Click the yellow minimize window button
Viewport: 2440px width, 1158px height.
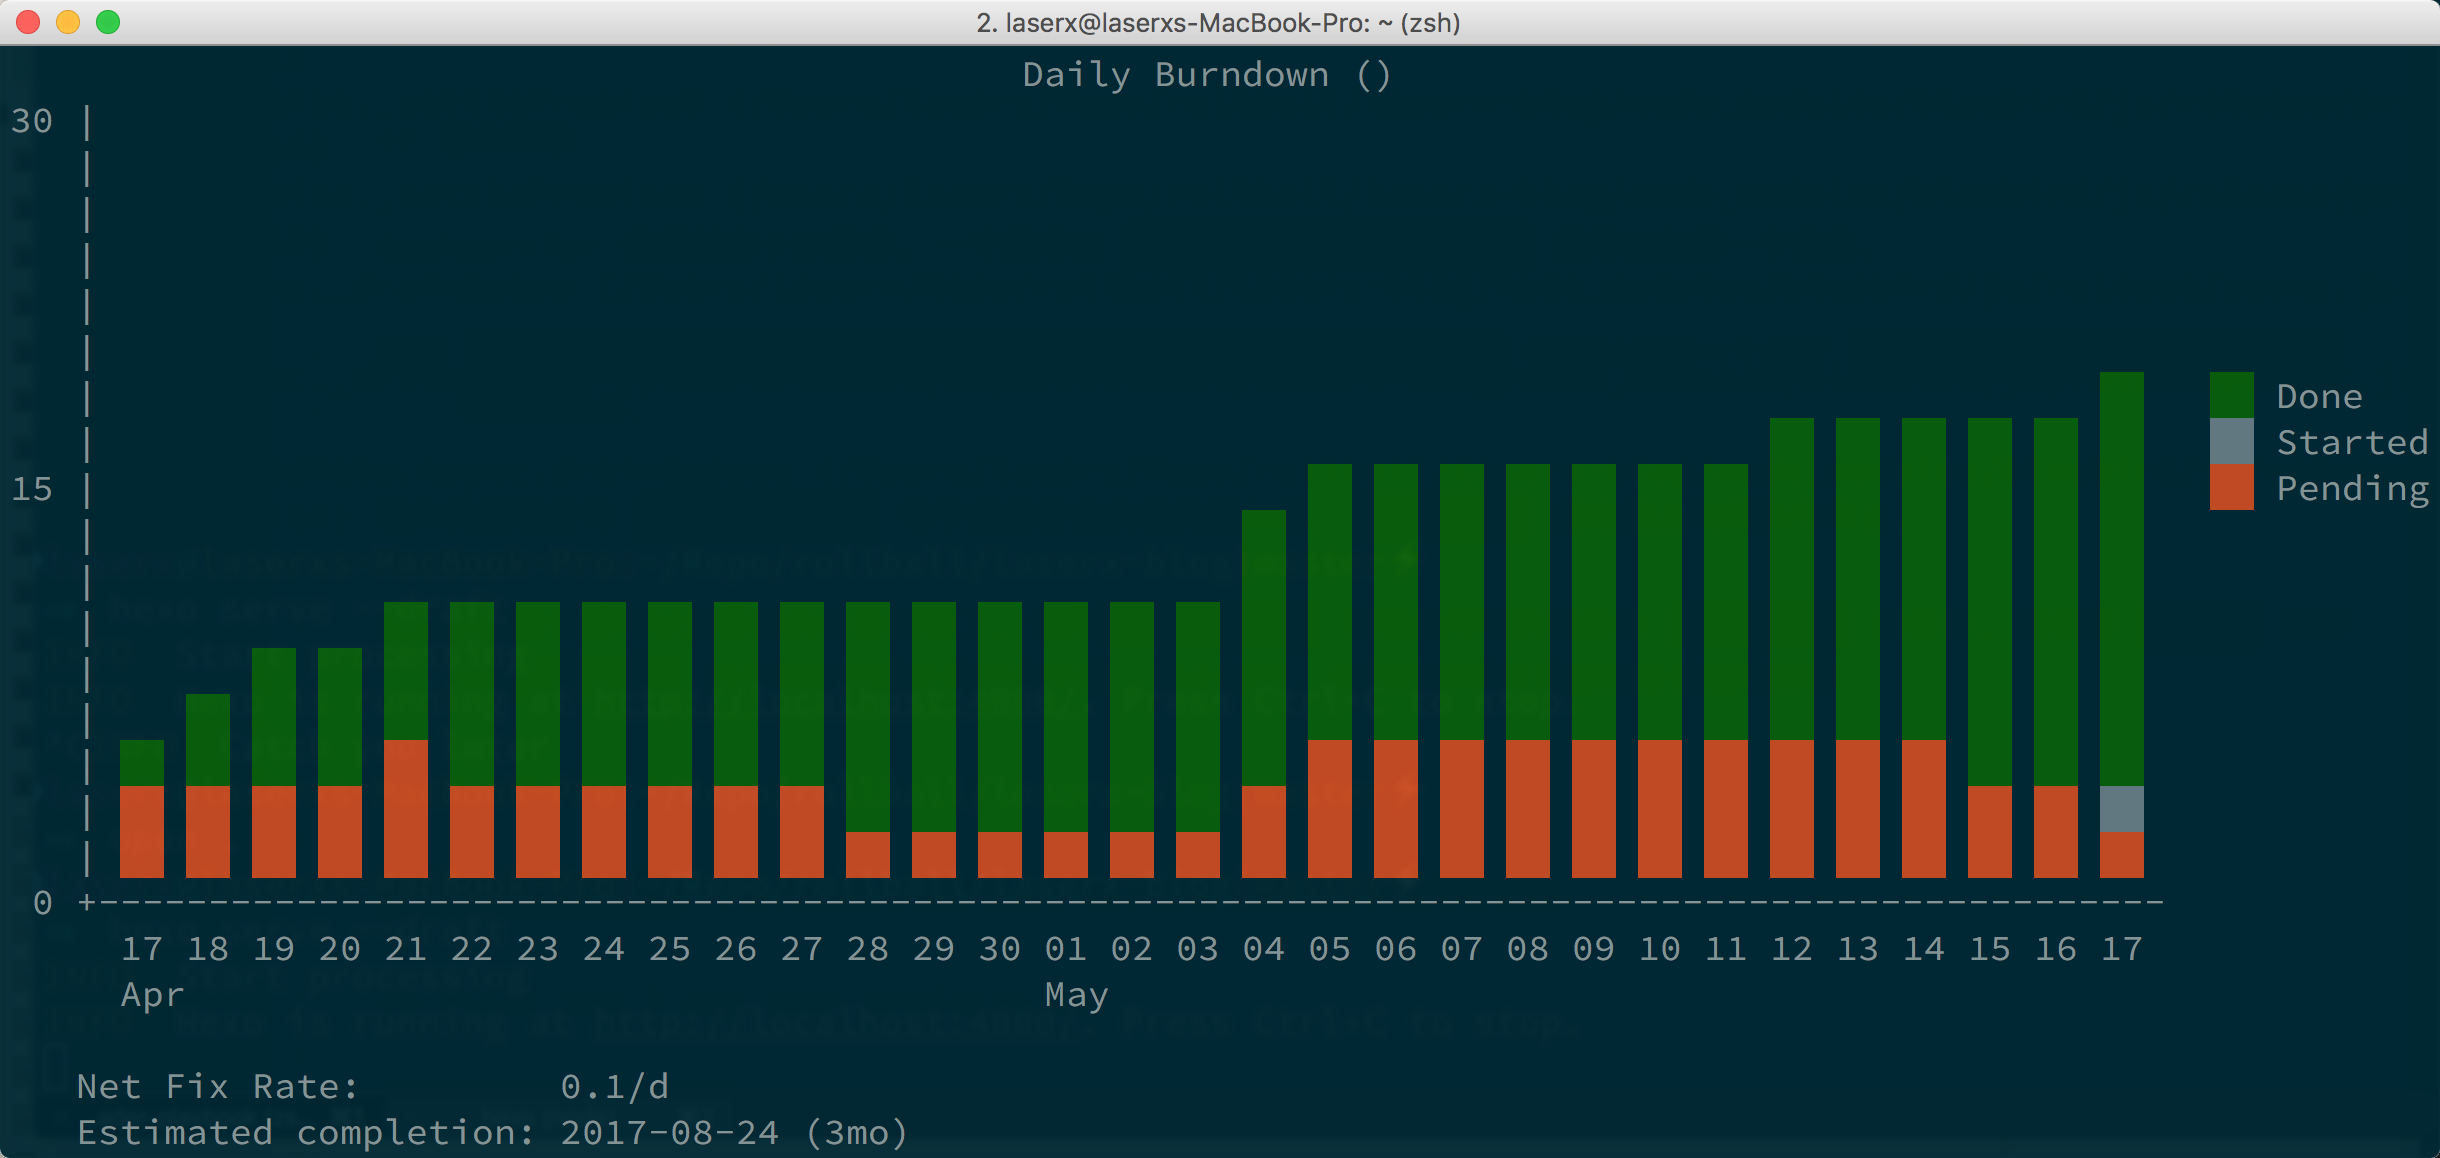pyautogui.click(x=68, y=22)
